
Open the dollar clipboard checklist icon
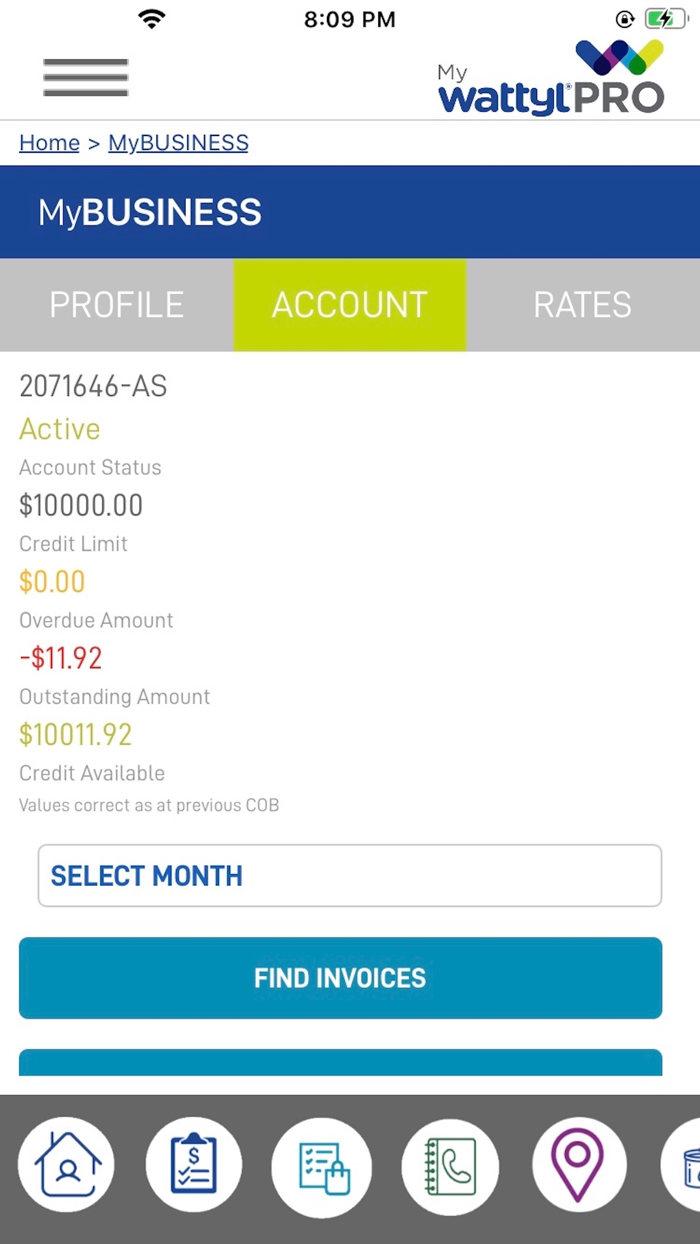(194, 1165)
